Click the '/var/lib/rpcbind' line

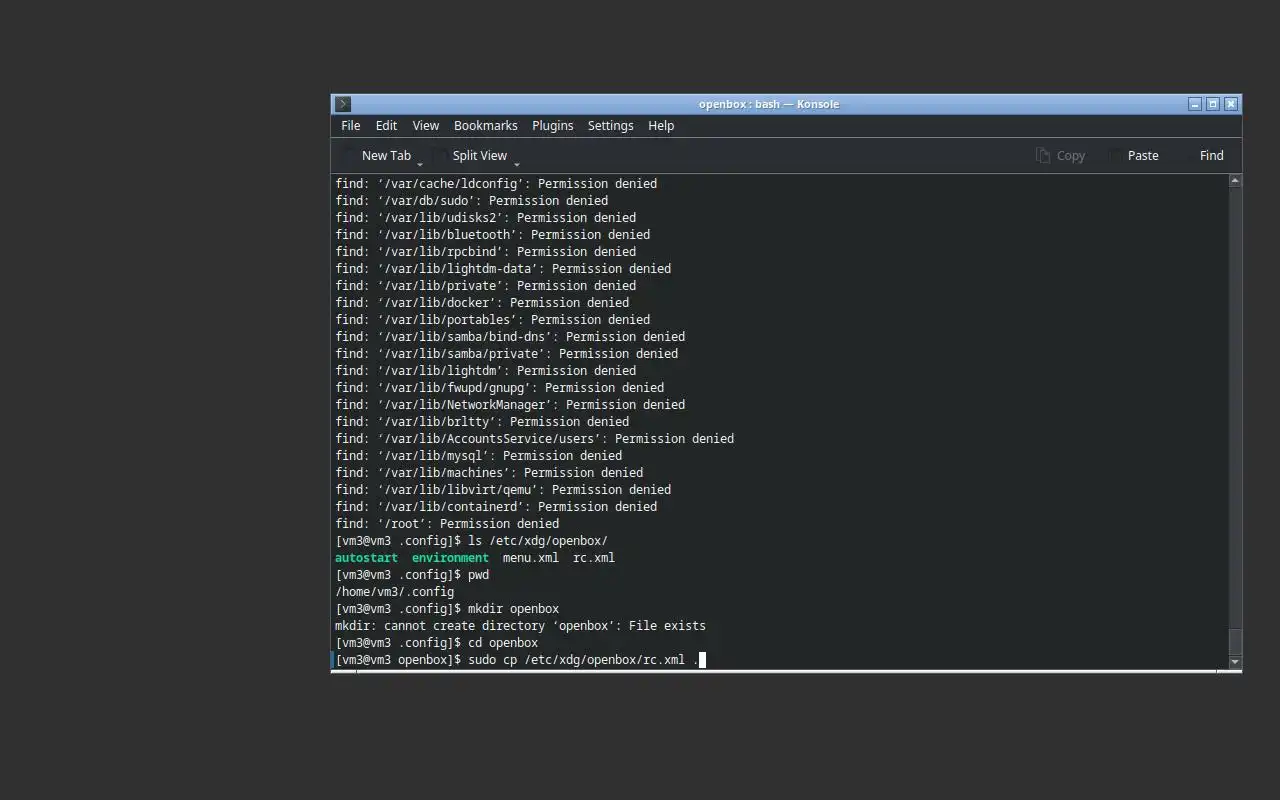click(x=485, y=251)
